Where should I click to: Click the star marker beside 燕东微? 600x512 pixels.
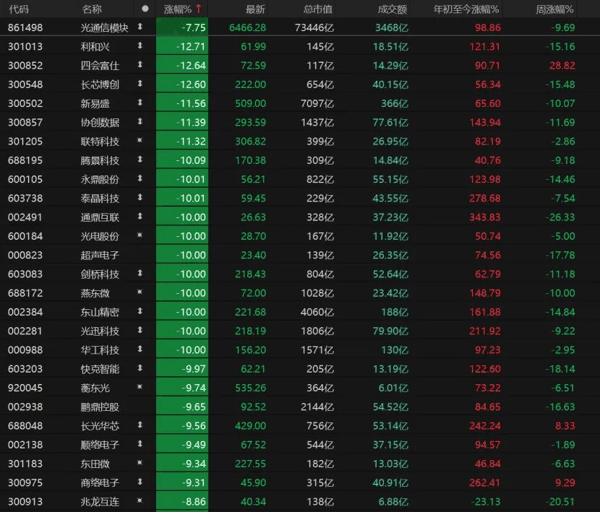140,292
